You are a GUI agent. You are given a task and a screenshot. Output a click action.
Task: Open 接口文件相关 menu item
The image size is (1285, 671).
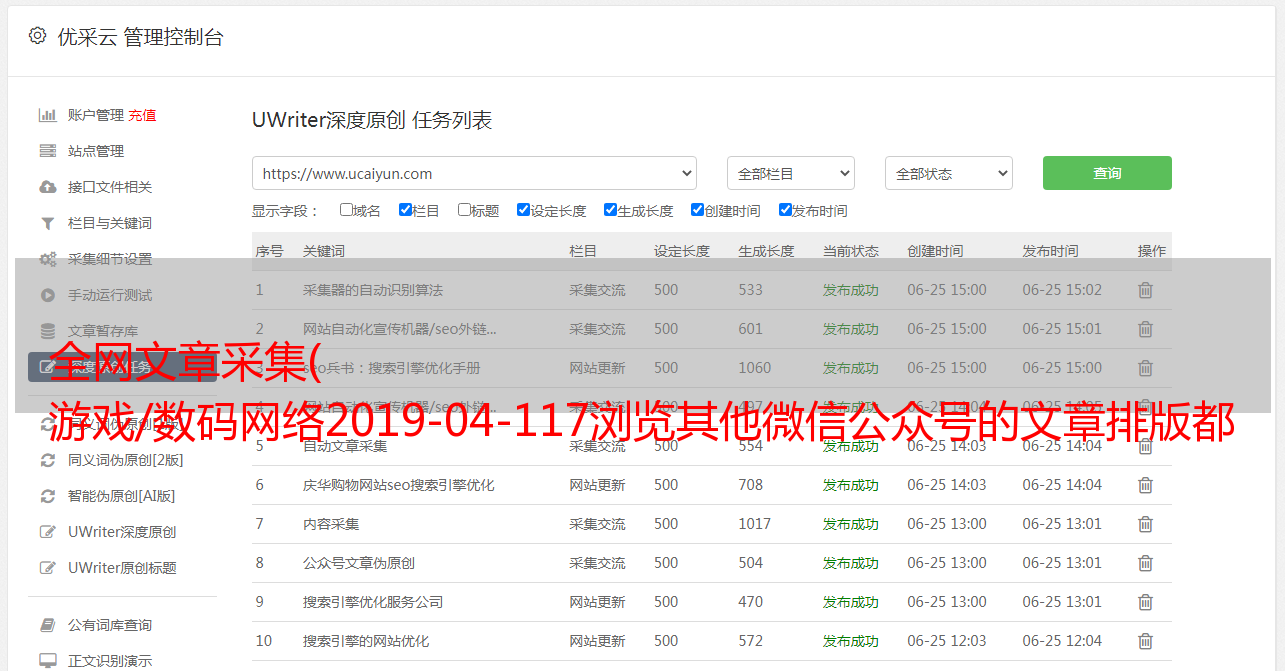tap(110, 187)
